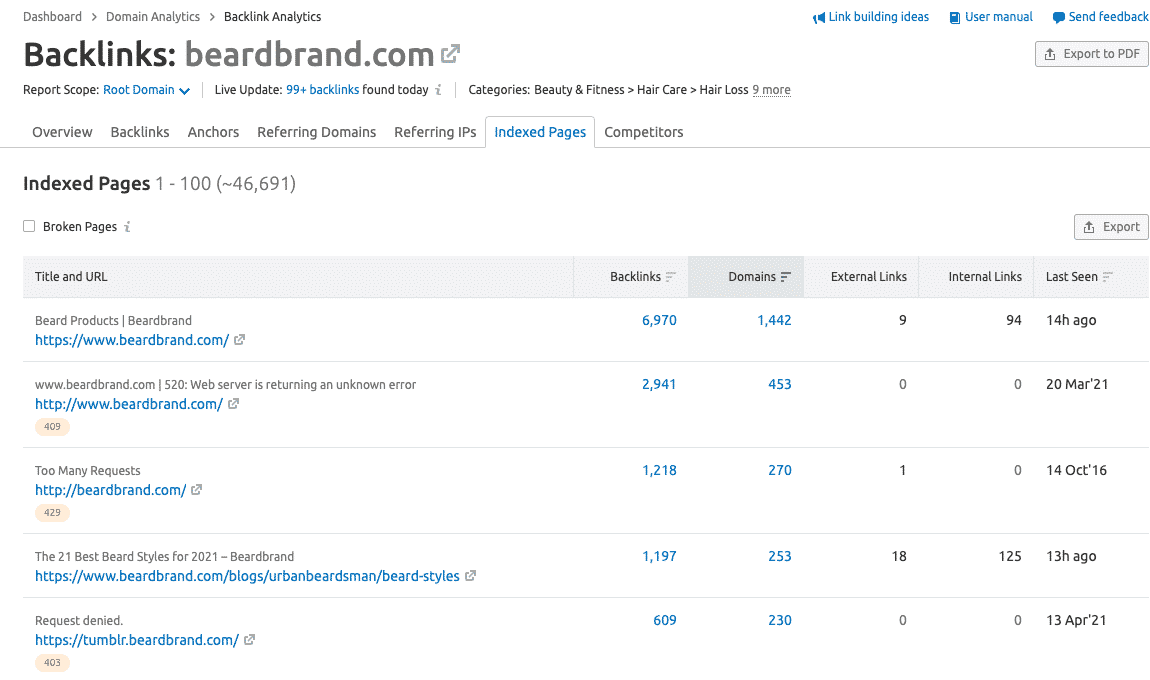Click info icon beside Broken Pages
This screenshot has width=1150, height=680.
[x=127, y=227]
